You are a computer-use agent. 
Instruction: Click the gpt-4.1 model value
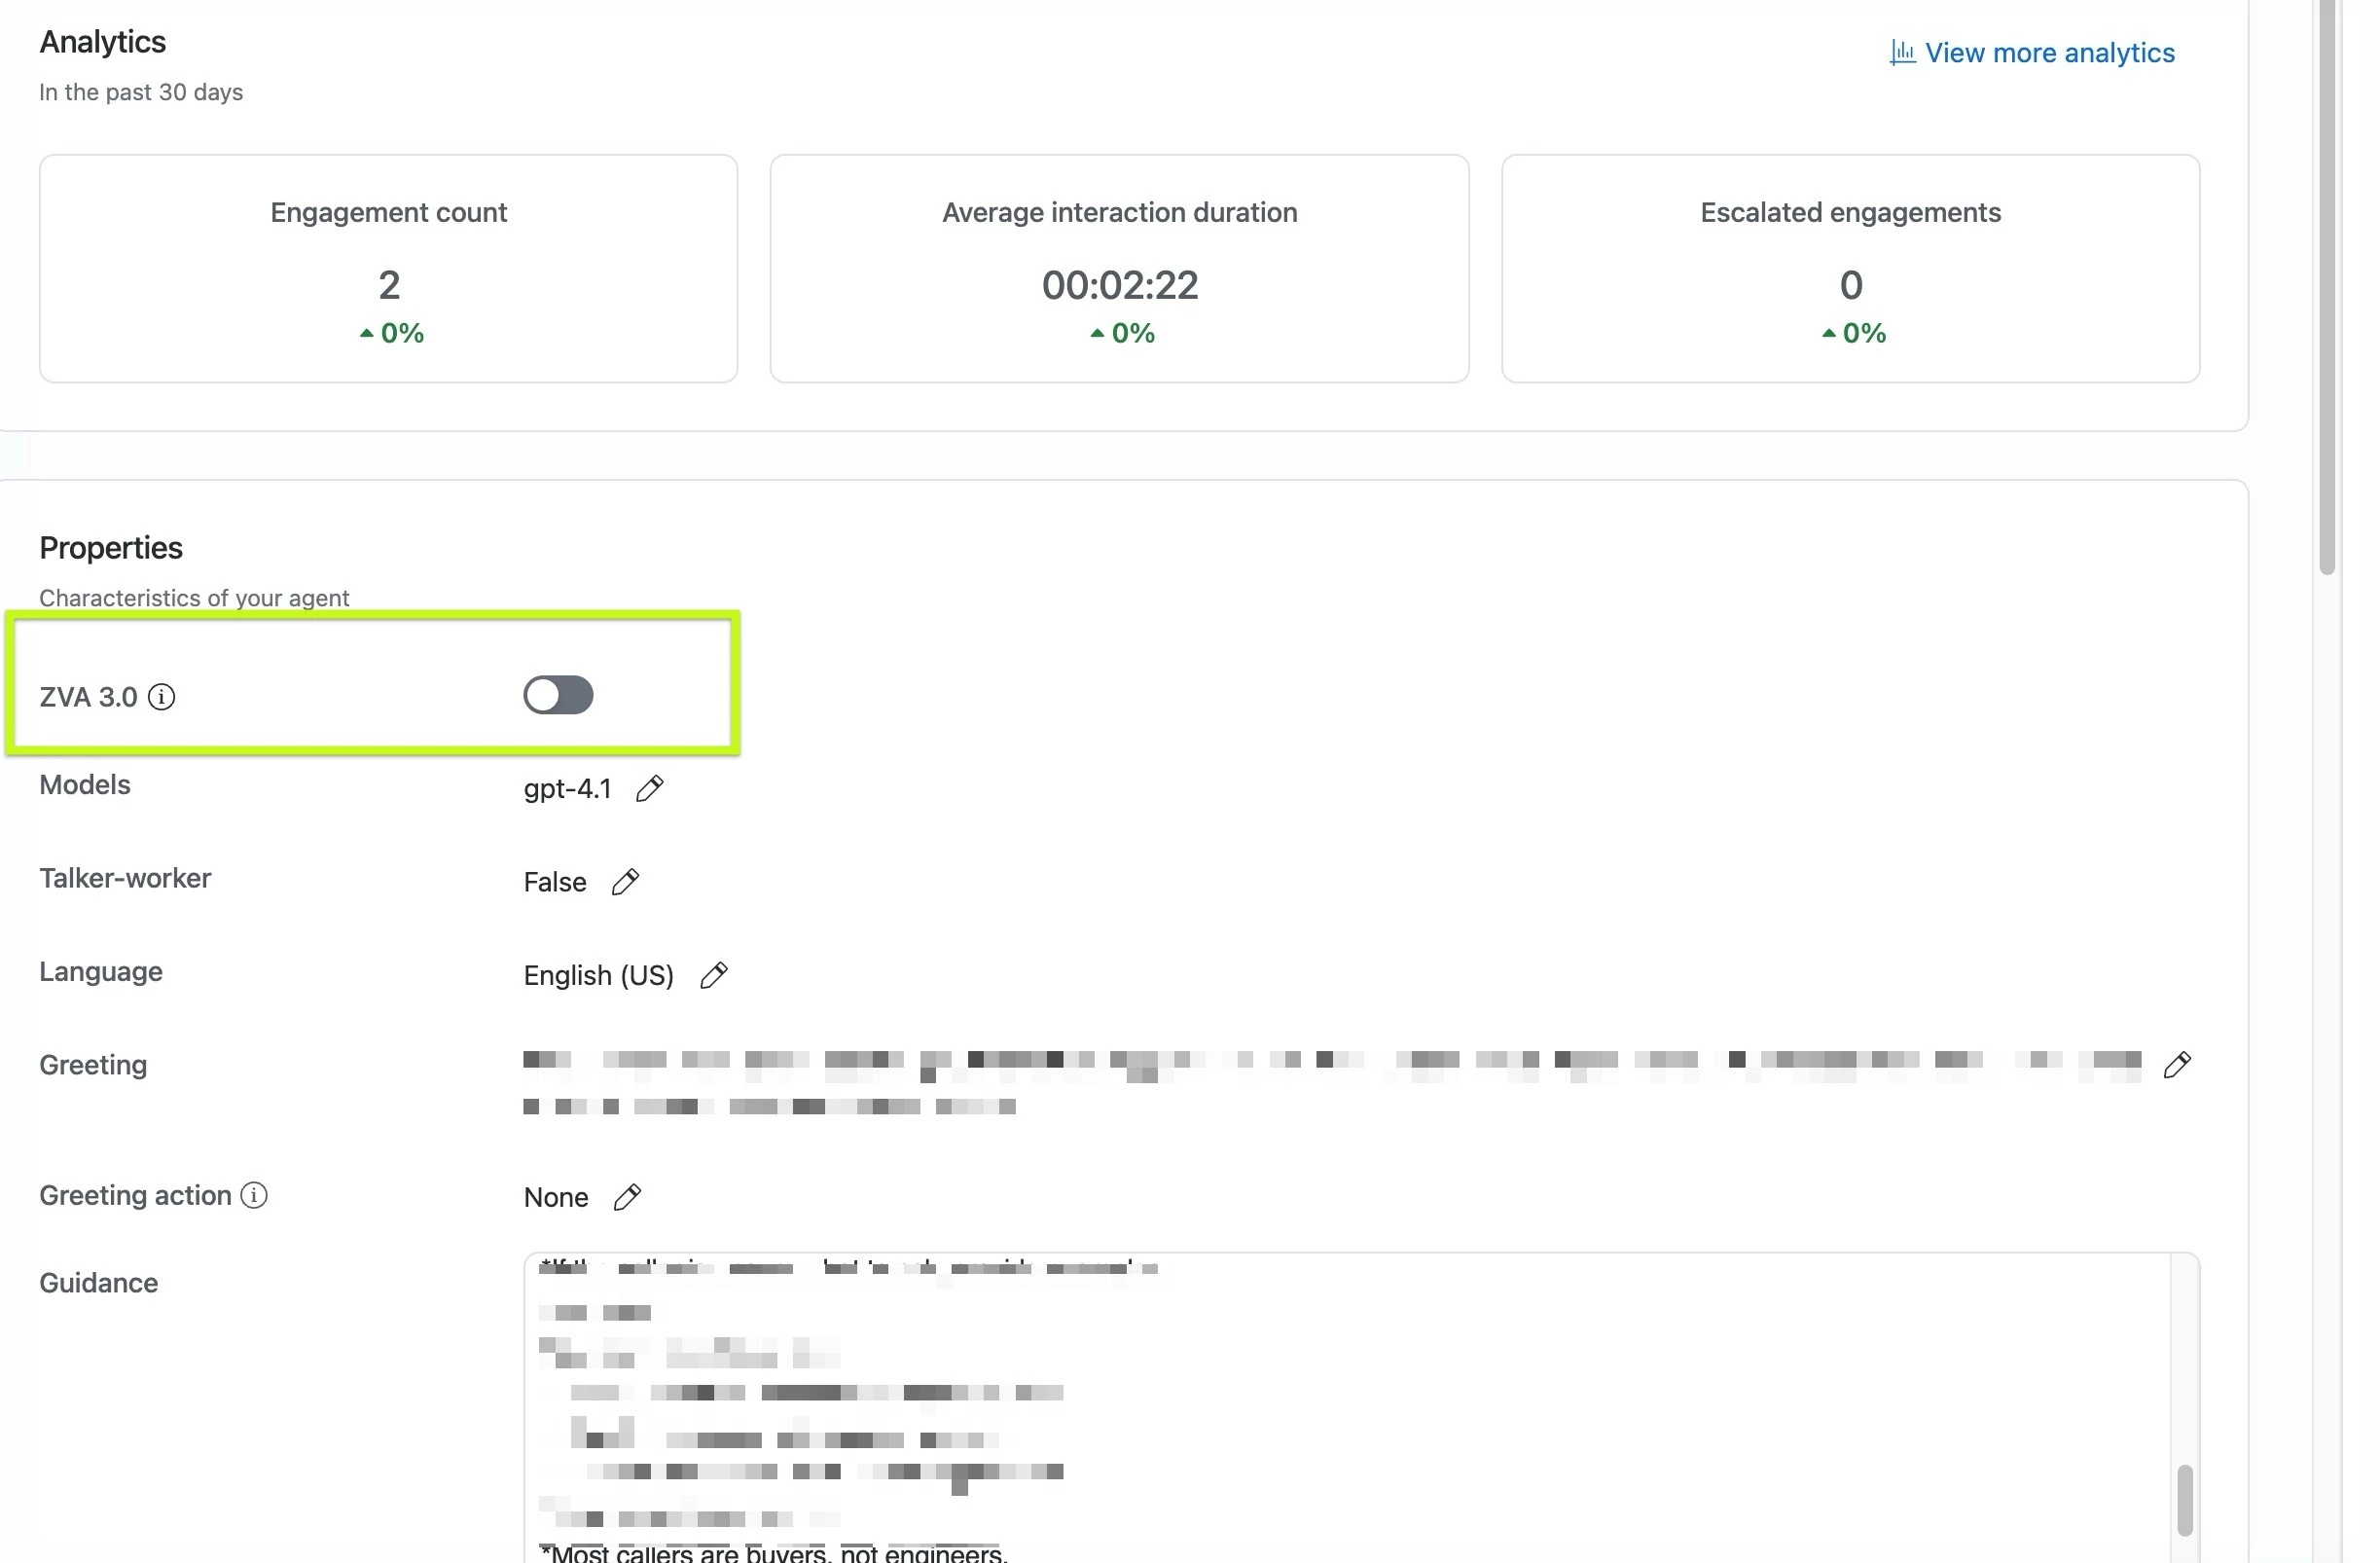567,789
